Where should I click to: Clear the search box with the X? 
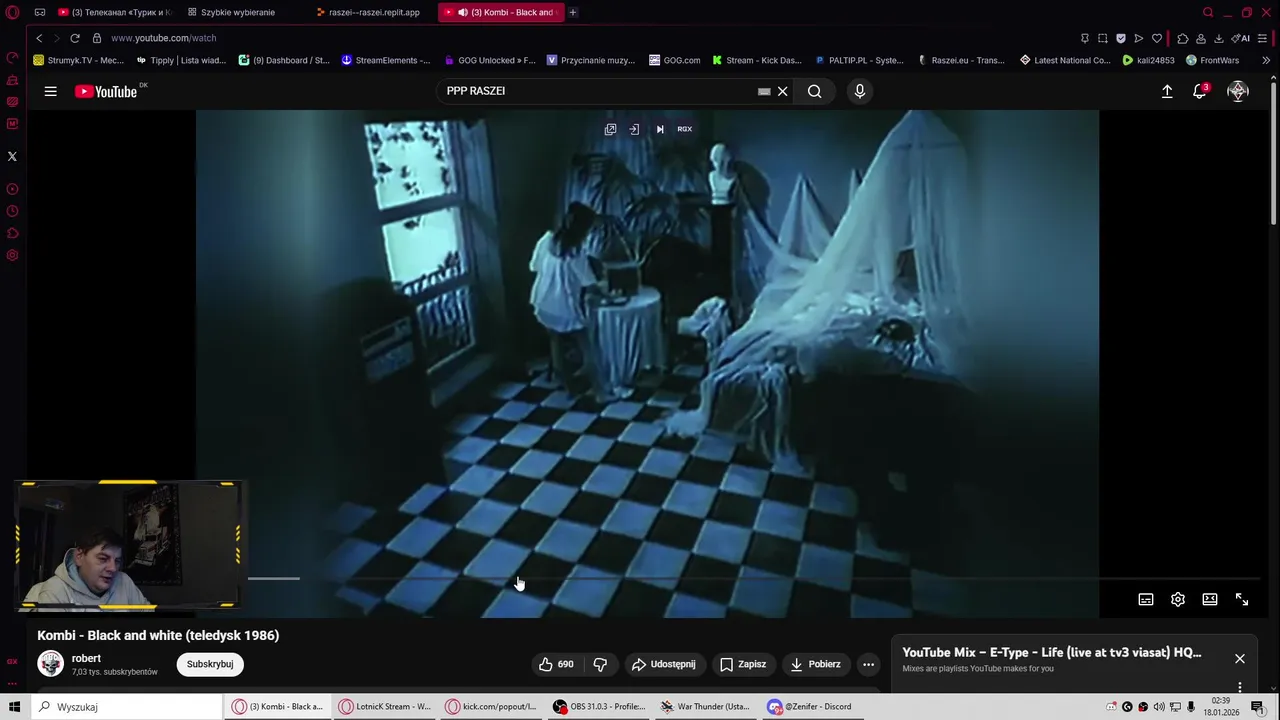tap(783, 91)
